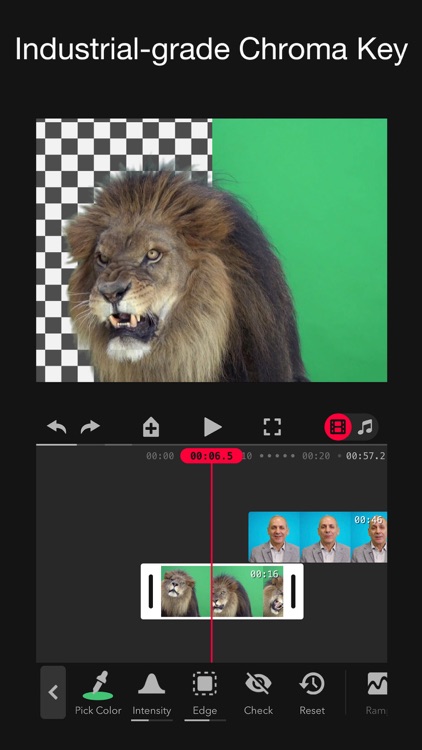Undo the last edit

(56, 427)
